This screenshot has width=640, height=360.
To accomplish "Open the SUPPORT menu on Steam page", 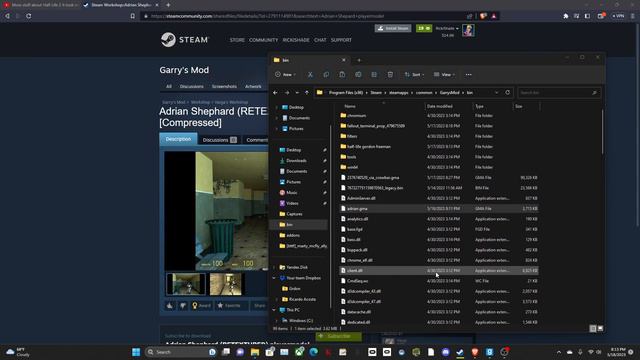I will click(x=341, y=40).
